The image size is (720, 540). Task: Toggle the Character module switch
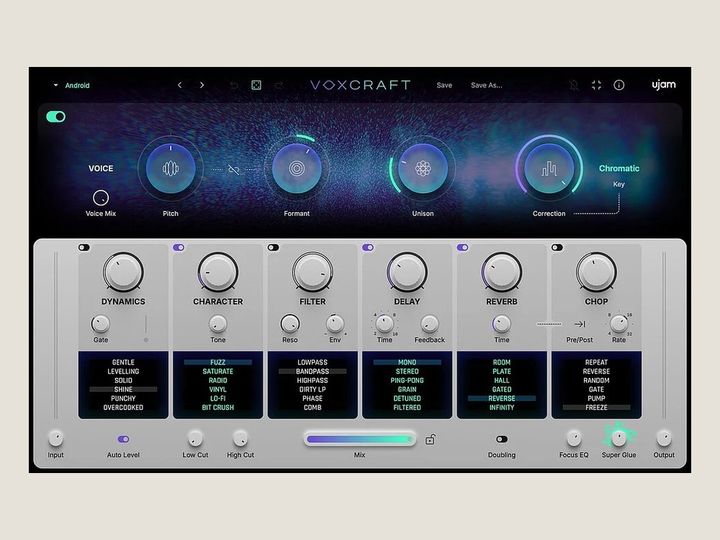179,248
